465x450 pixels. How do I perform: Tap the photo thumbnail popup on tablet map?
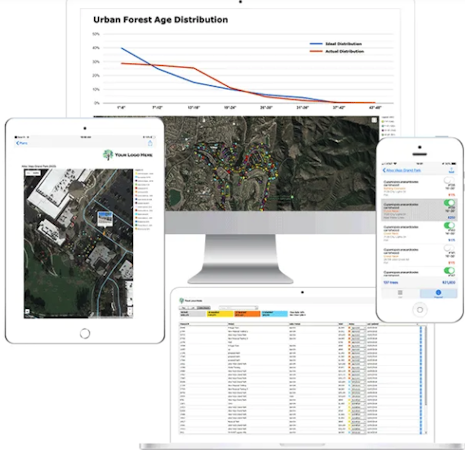click(x=105, y=219)
